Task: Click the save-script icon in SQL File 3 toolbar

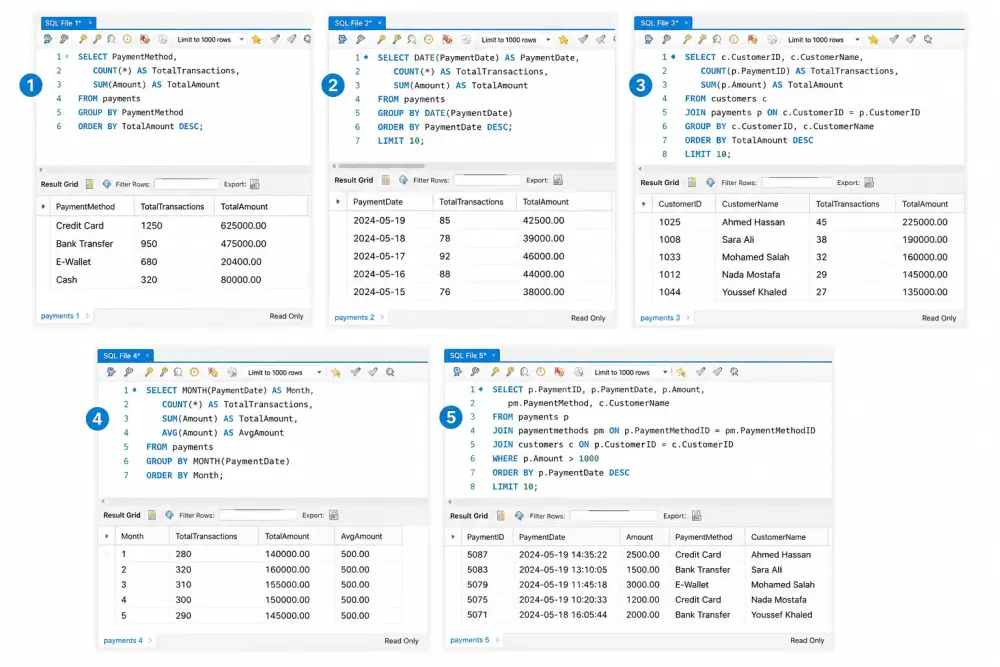Action: (666, 40)
